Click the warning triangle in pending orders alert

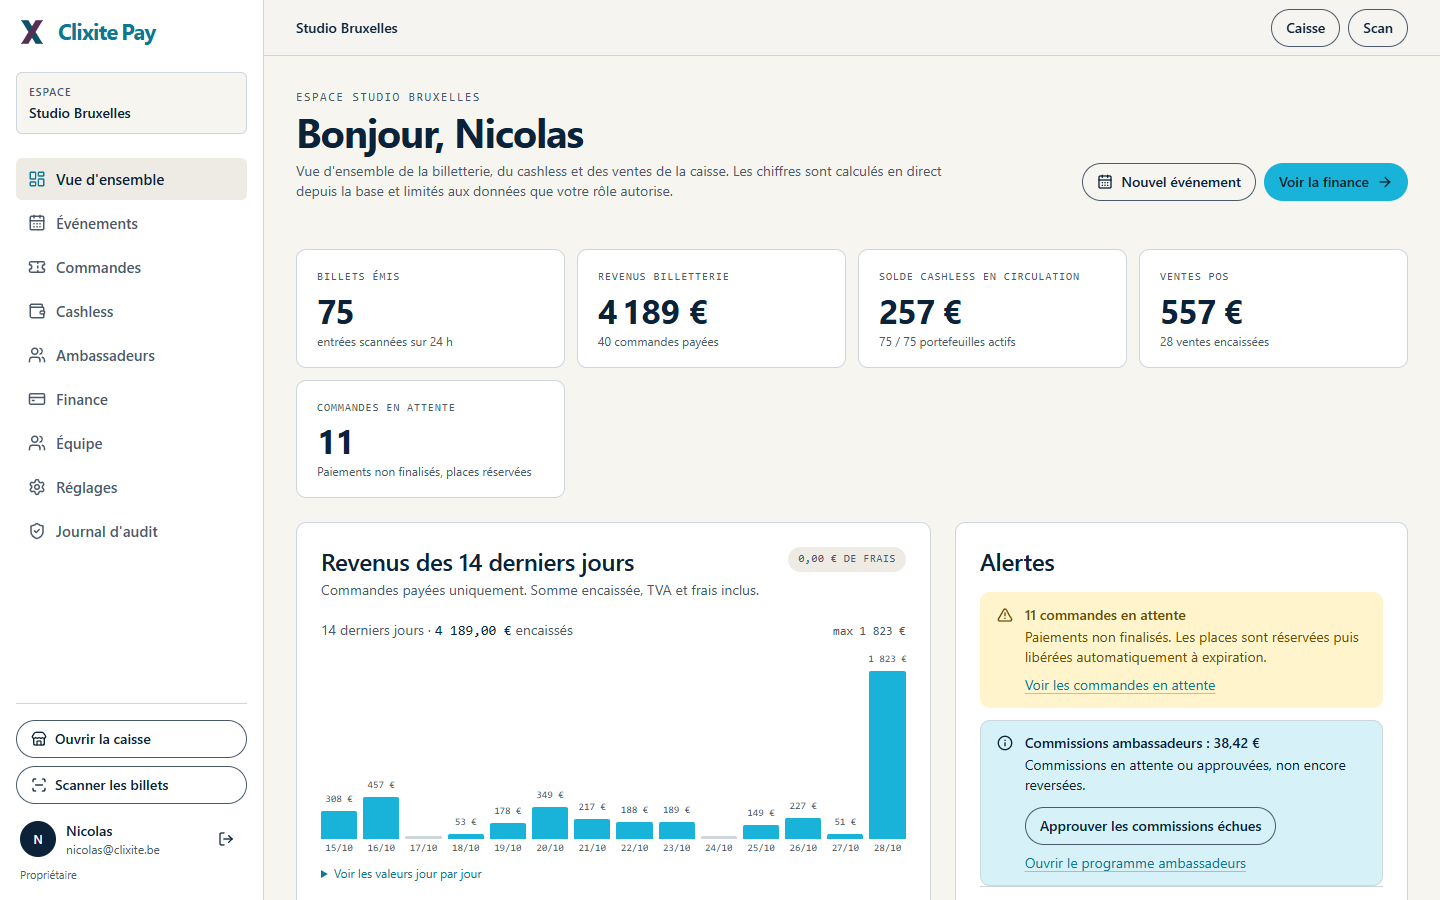(1005, 615)
